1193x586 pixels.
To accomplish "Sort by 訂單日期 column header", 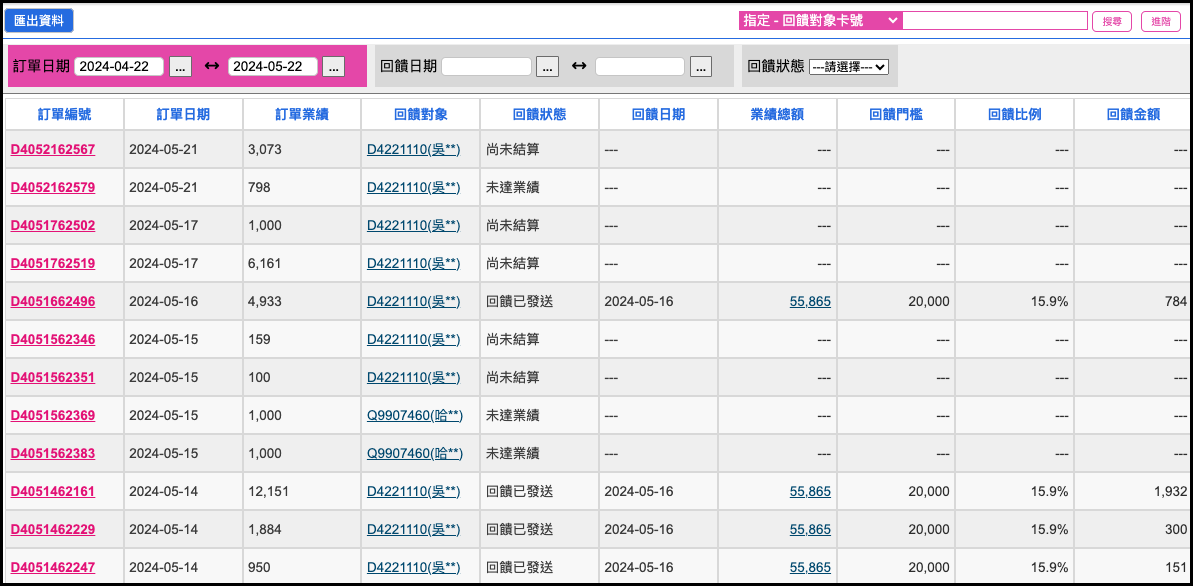I will click(183, 114).
